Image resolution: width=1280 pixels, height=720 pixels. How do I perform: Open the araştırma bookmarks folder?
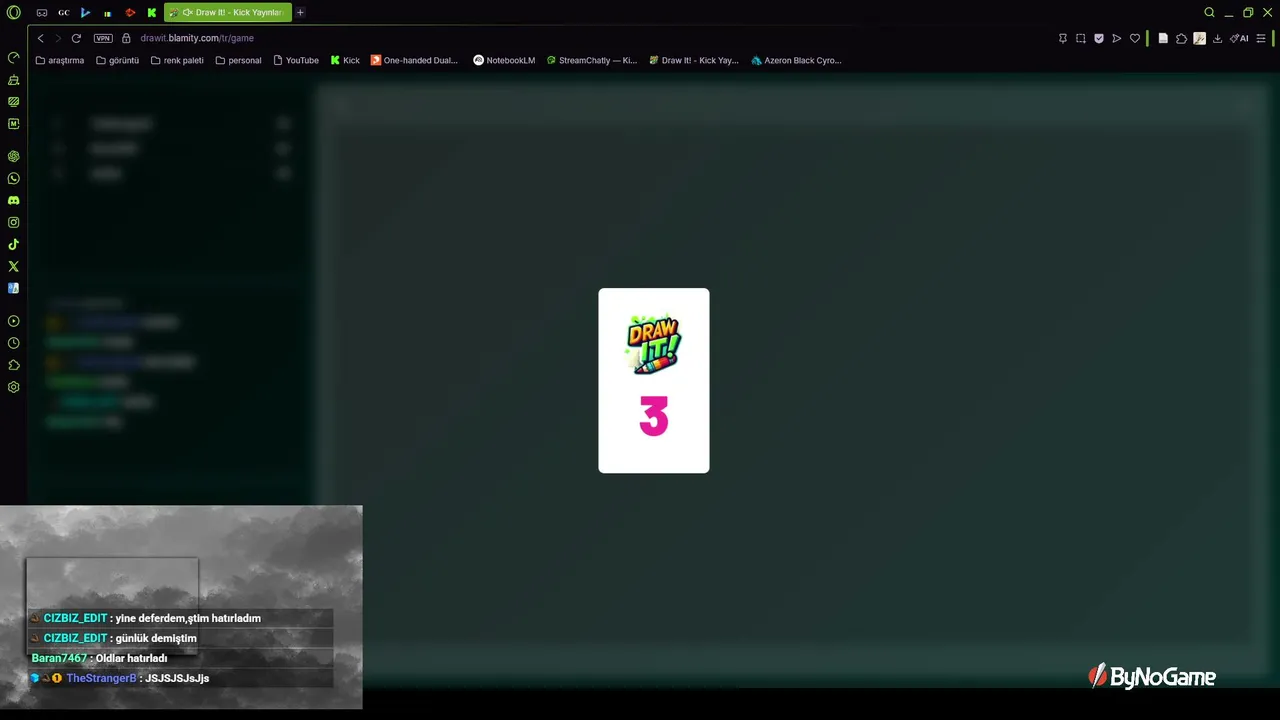pos(60,60)
